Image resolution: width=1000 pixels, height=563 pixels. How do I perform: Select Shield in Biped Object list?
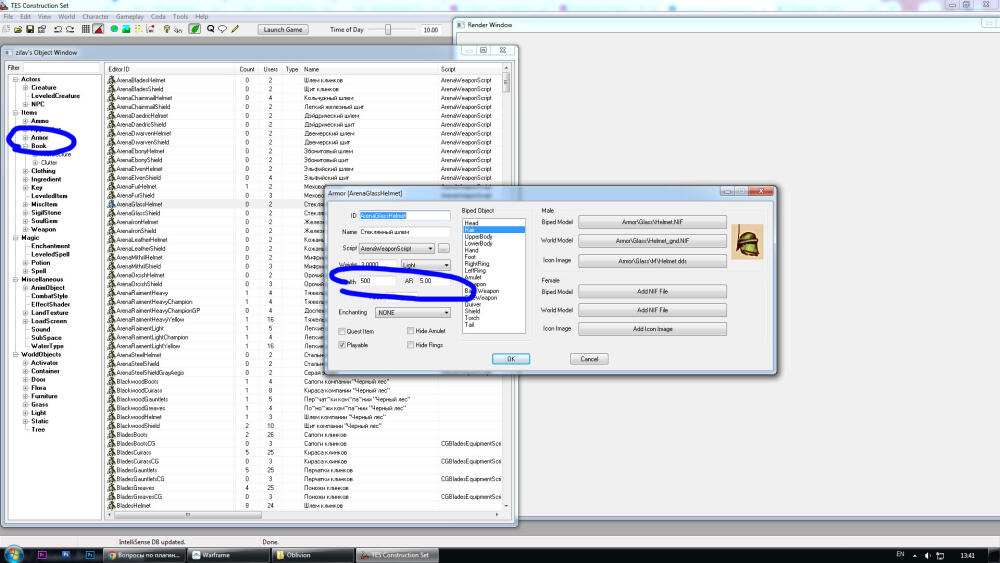coord(473,311)
